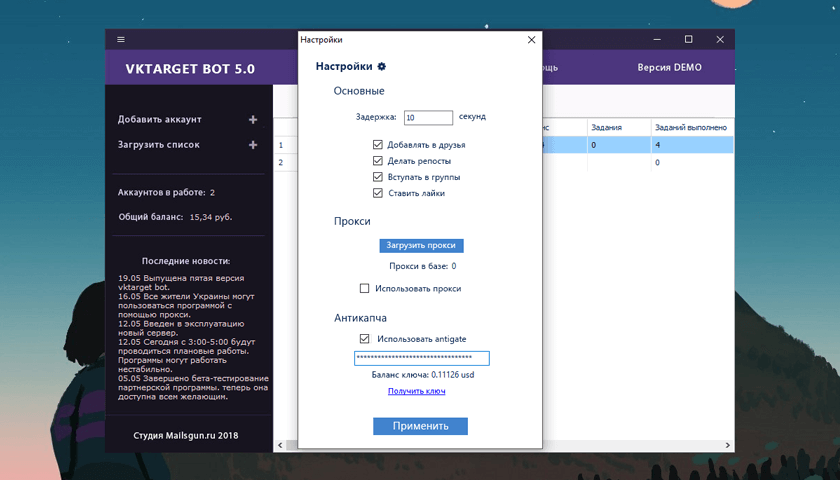Toggle the Вступать в группы checkbox
Viewport: 840px width, 480px height.
tap(378, 177)
